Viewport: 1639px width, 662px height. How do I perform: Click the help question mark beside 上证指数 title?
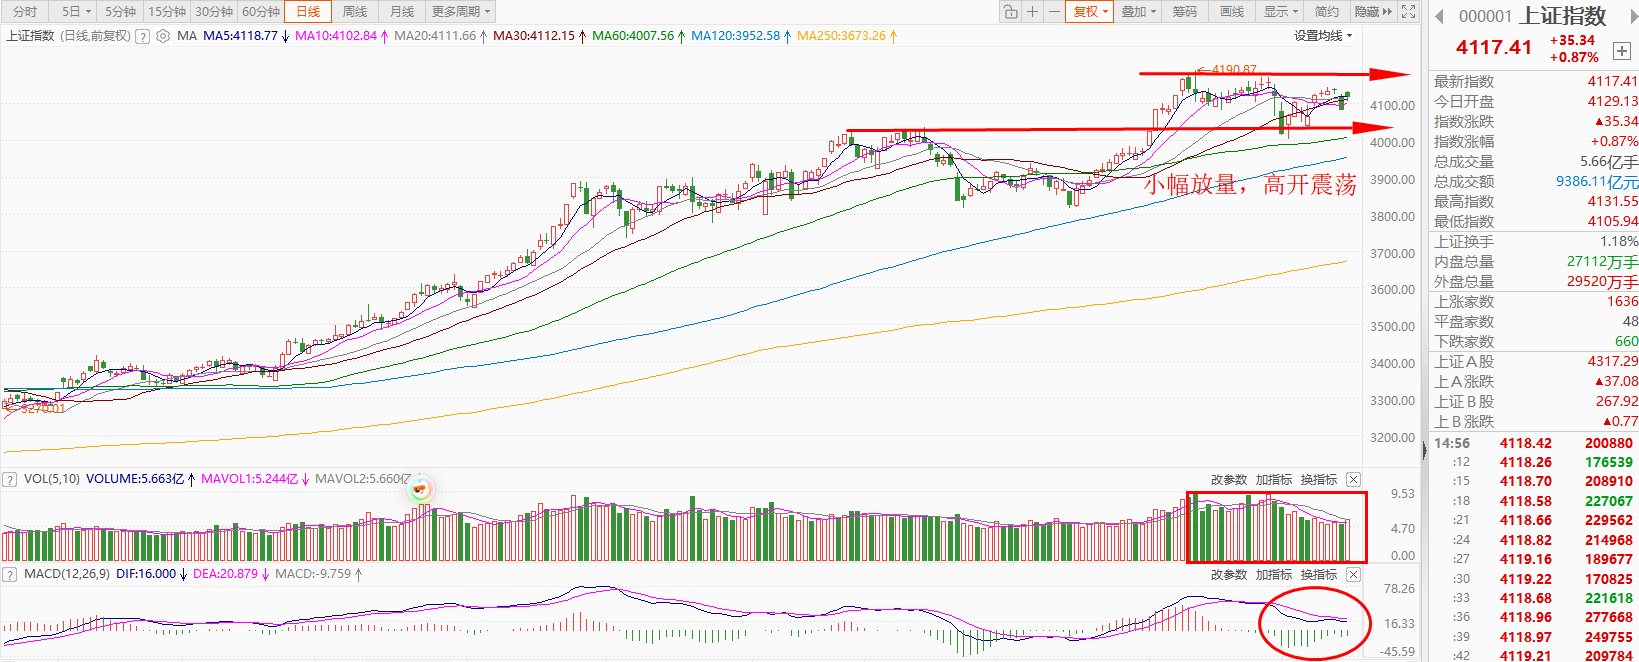(142, 36)
